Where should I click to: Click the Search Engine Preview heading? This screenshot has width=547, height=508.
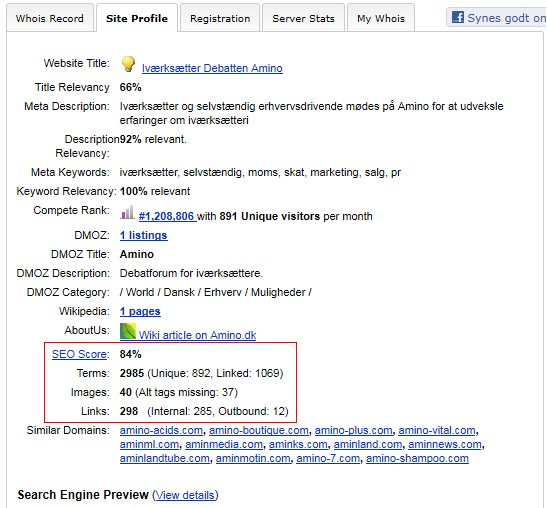tap(83, 495)
